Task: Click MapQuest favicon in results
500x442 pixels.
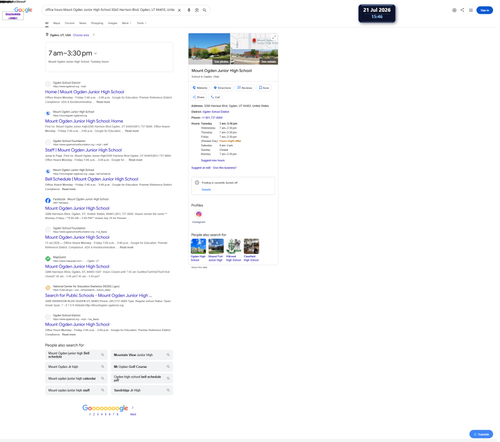Action: click(48, 259)
